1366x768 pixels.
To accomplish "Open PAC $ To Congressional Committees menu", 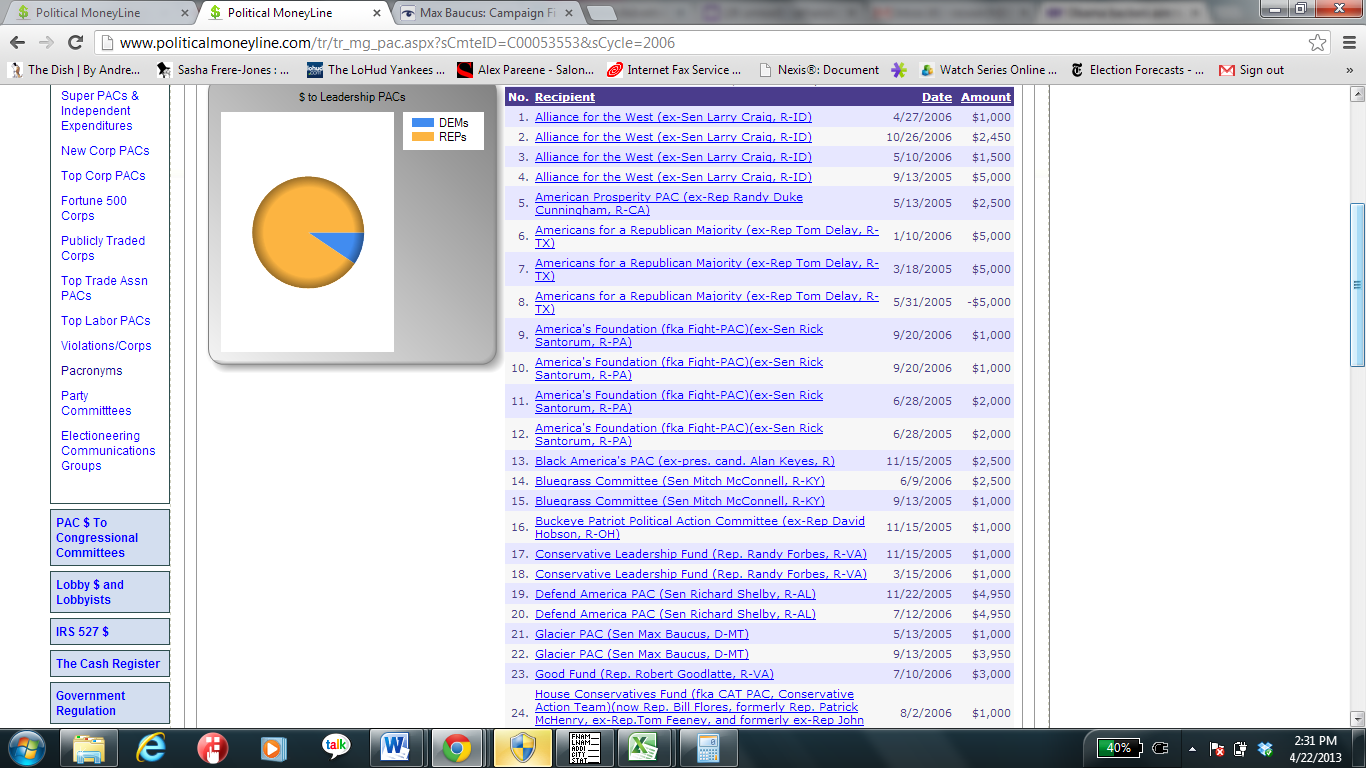I will tap(110, 538).
